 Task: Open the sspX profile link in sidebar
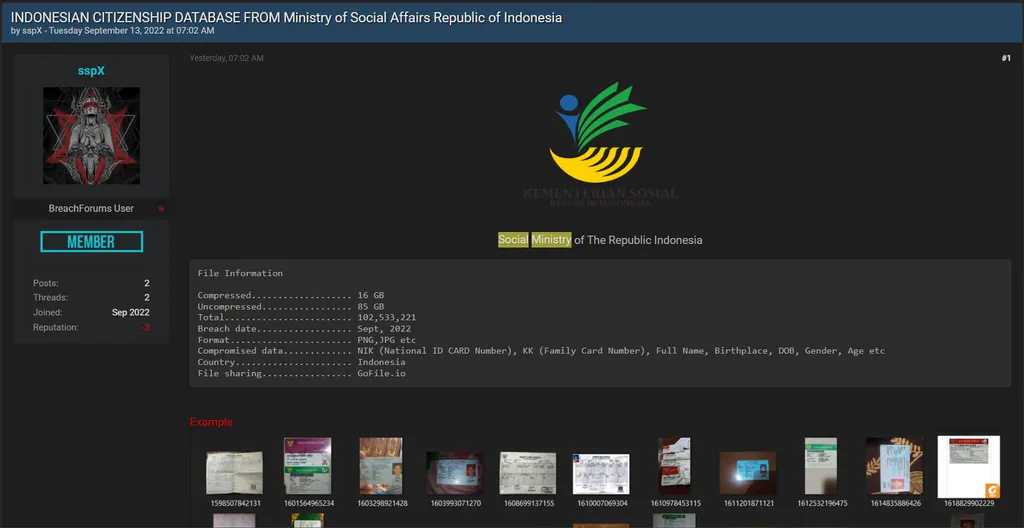point(91,71)
